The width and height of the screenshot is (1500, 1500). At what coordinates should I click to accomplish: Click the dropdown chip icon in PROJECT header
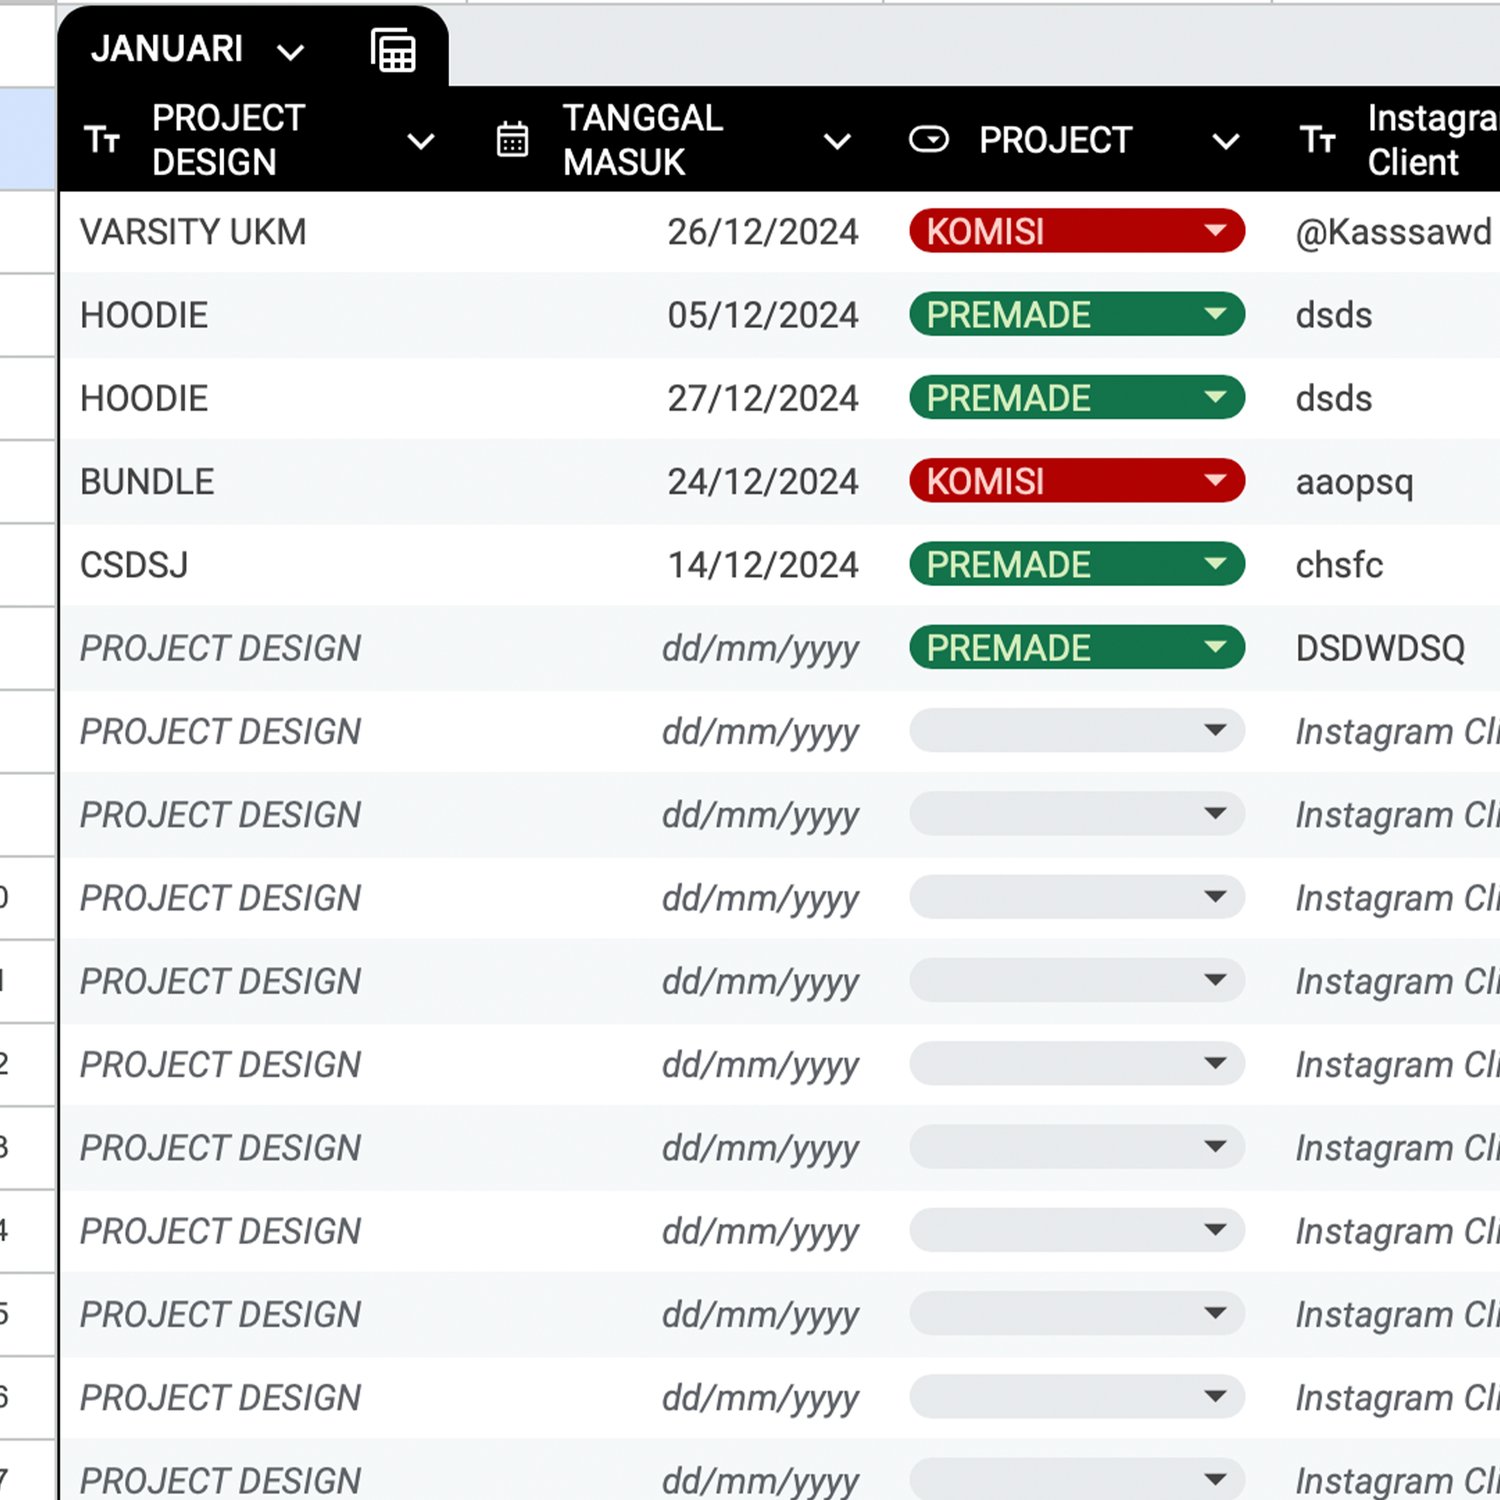coord(928,140)
